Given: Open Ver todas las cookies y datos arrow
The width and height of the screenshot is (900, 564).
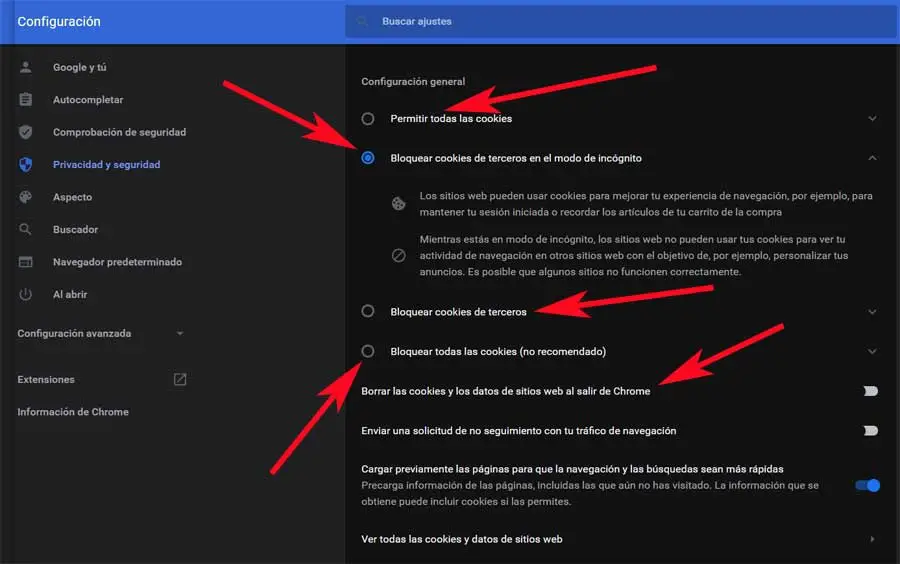Looking at the screenshot, I should [872, 539].
